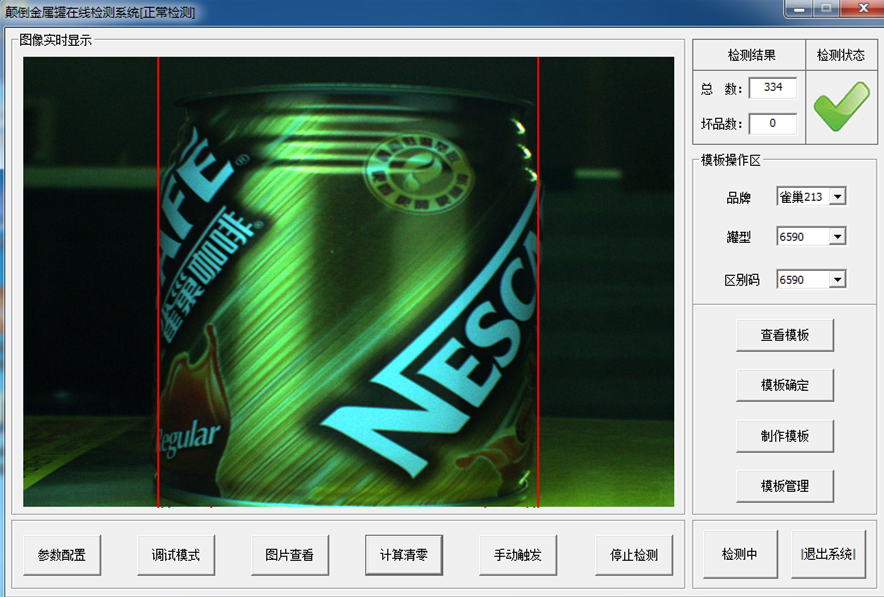Close the inspection system window

[x=863, y=8]
